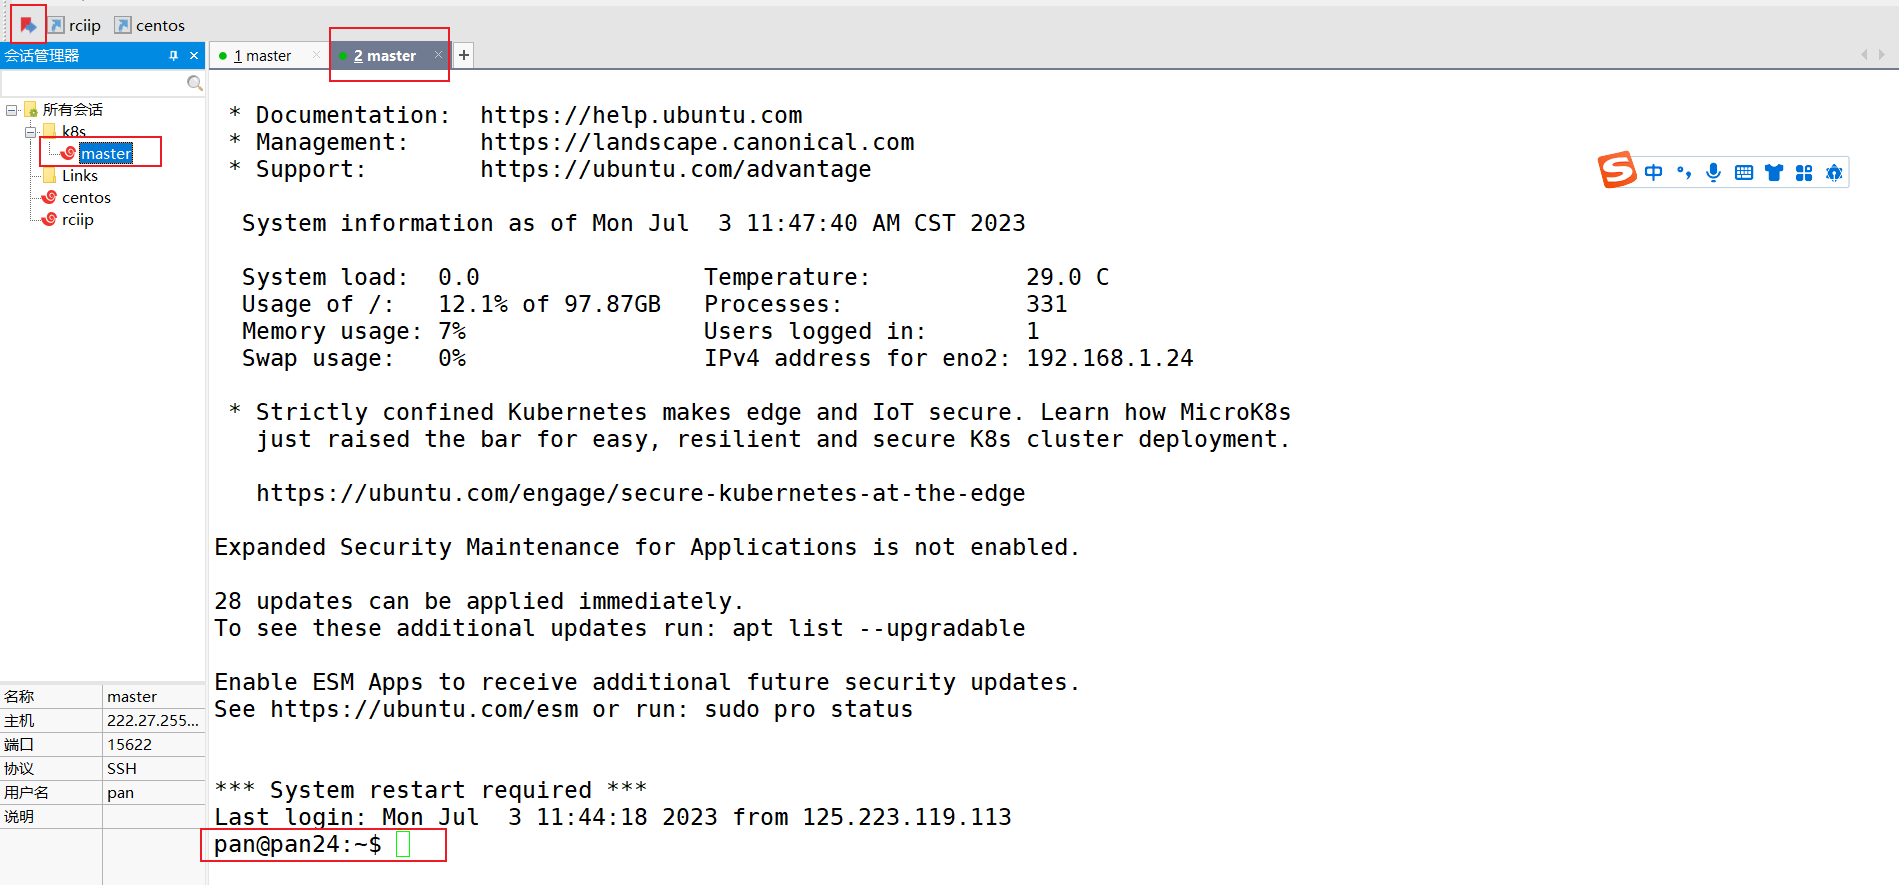1899x885 pixels.
Task: Click the red flag session shortcut icon
Action: (x=28, y=25)
